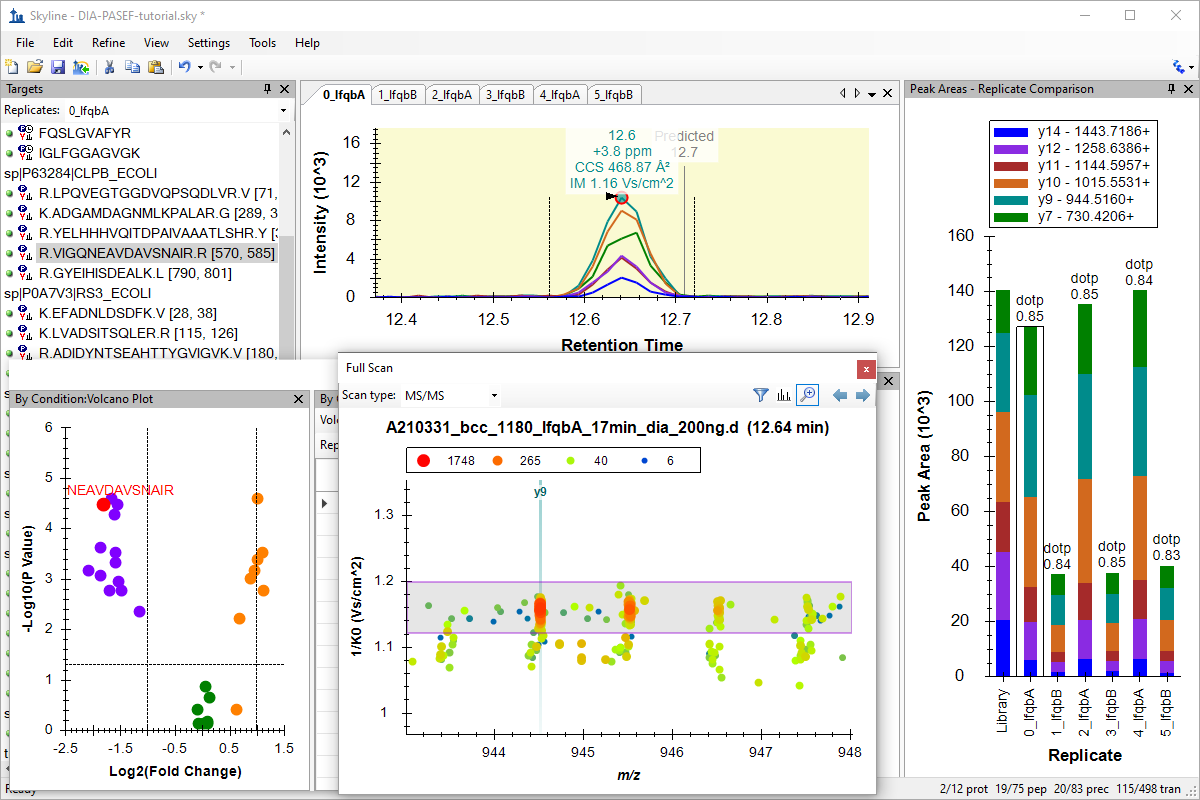This screenshot has width=1200, height=800.
Task: Go to previous scan with left arrow
Action: (840, 395)
